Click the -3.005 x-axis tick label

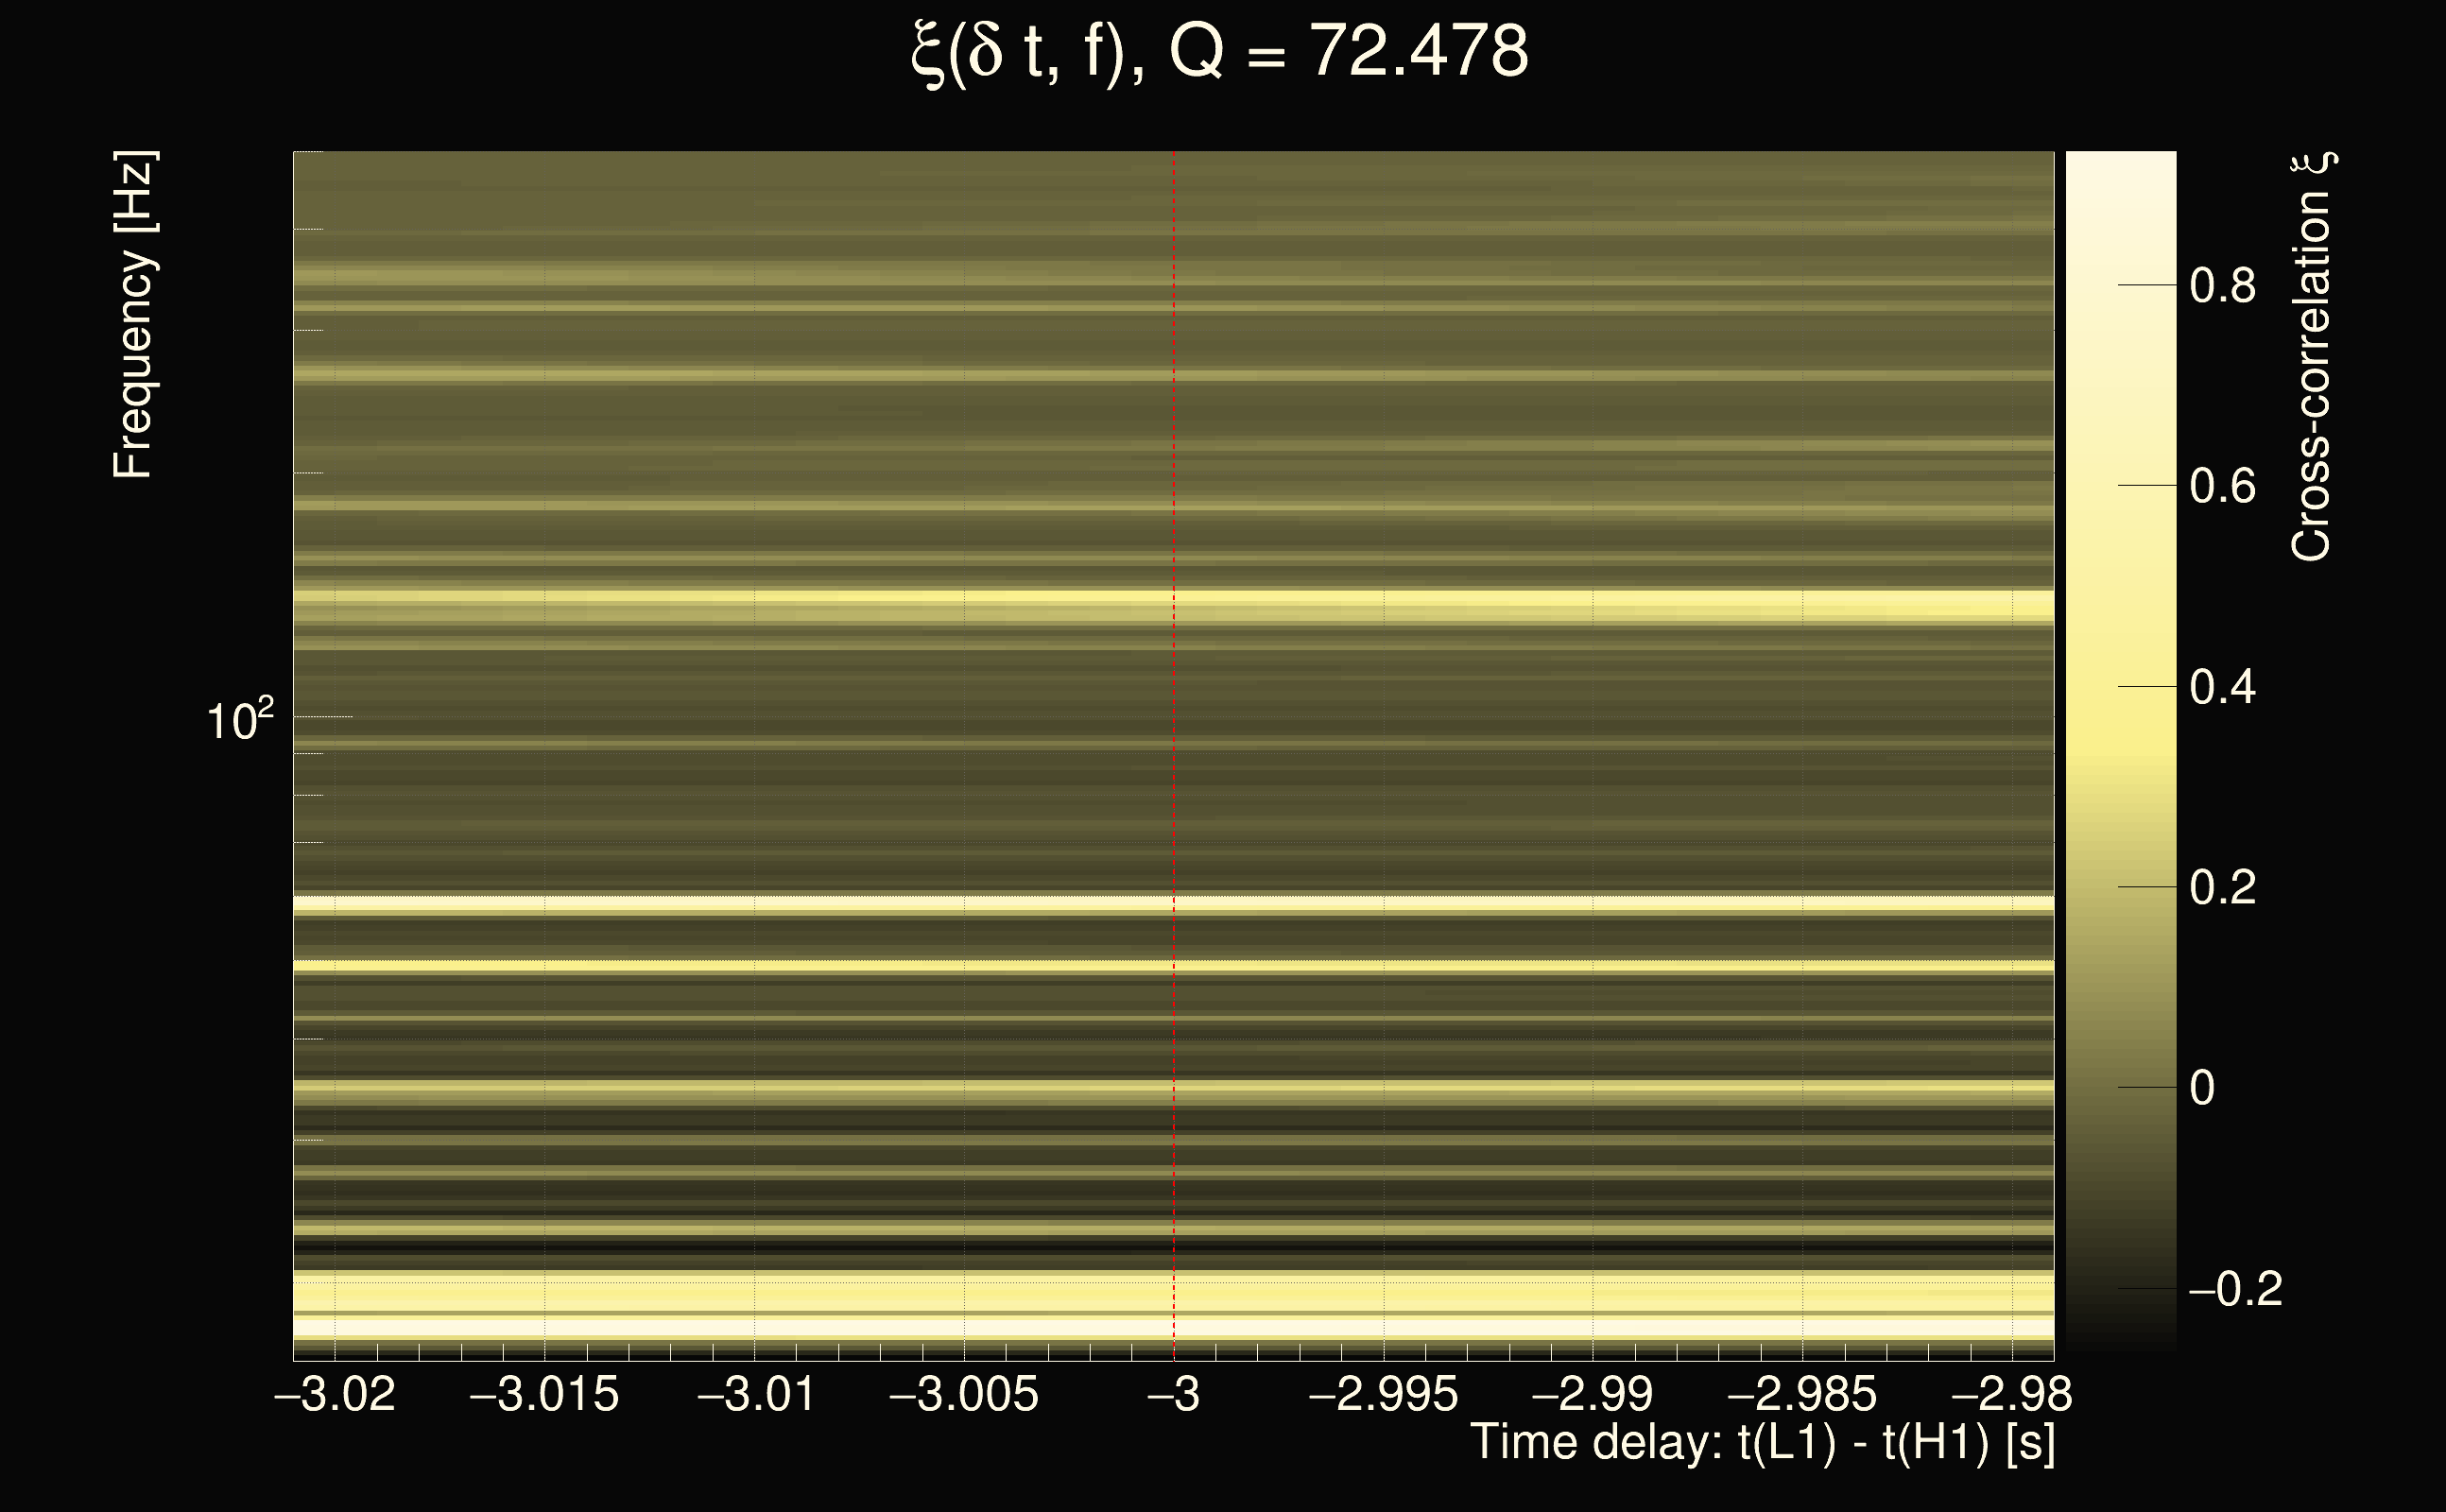[964, 1395]
